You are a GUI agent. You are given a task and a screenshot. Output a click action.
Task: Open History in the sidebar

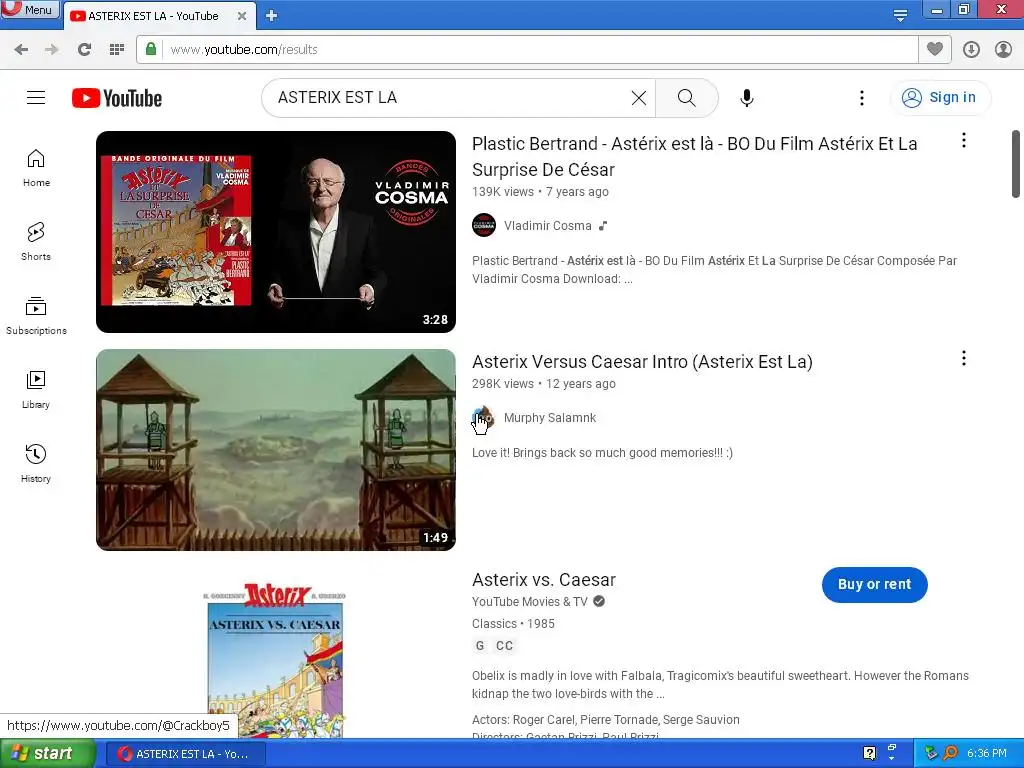[36, 464]
